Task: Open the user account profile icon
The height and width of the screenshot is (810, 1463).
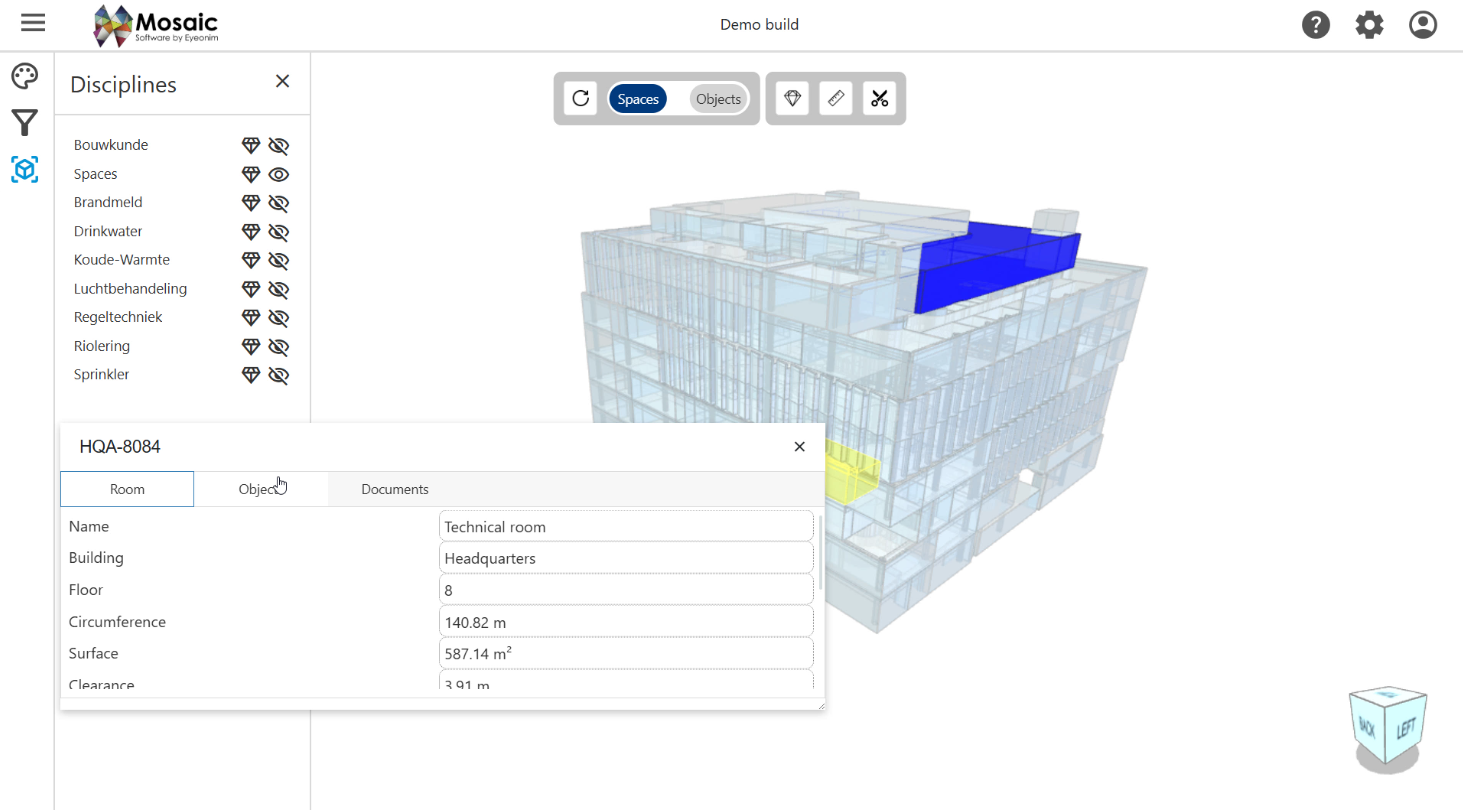Action: point(1423,25)
